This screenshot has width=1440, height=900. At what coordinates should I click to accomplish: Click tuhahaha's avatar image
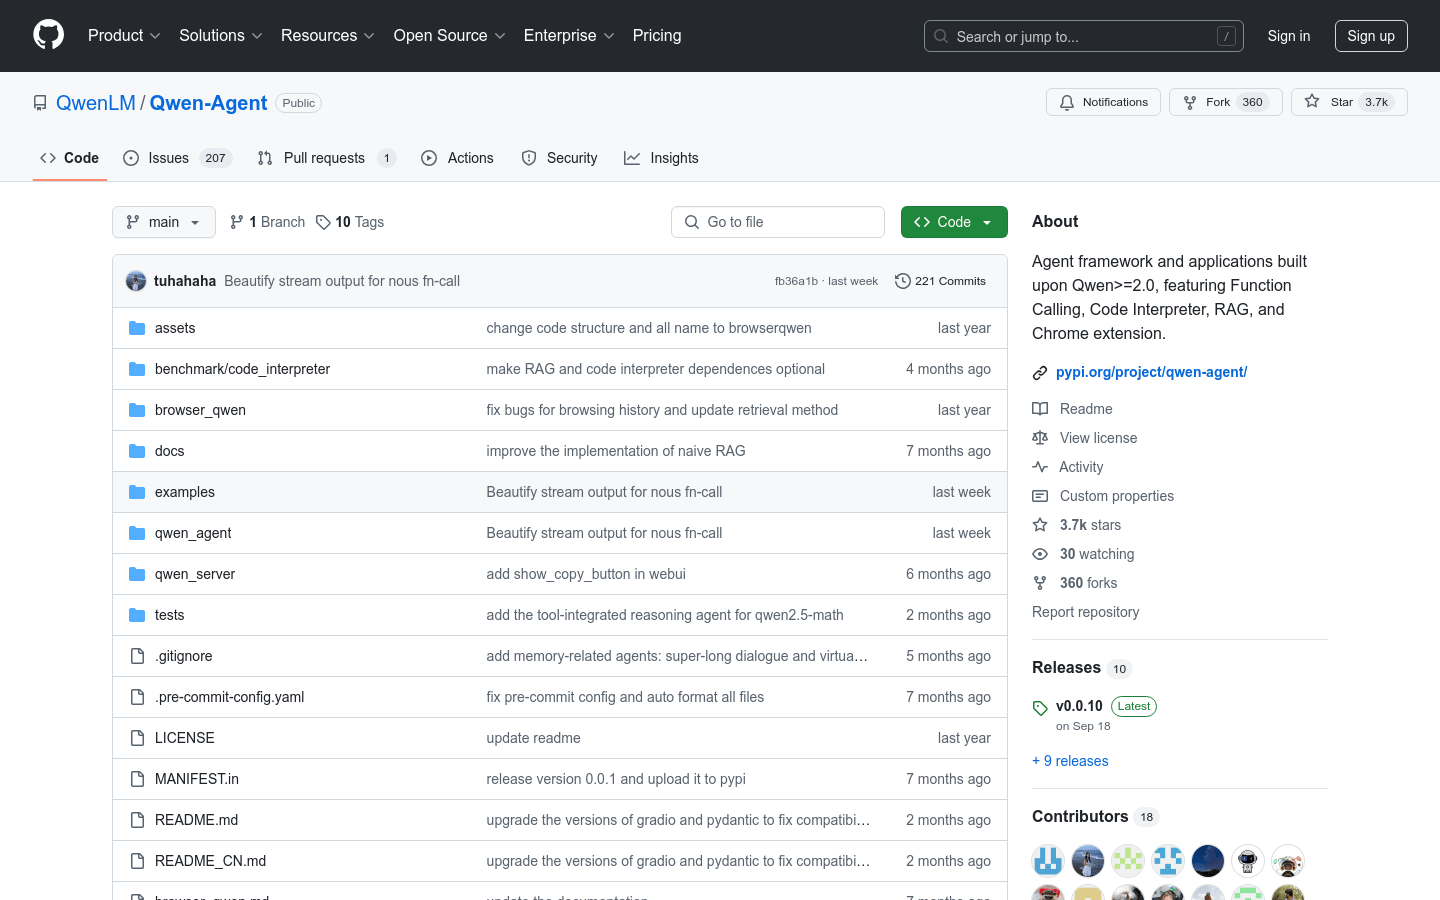pyautogui.click(x=136, y=281)
